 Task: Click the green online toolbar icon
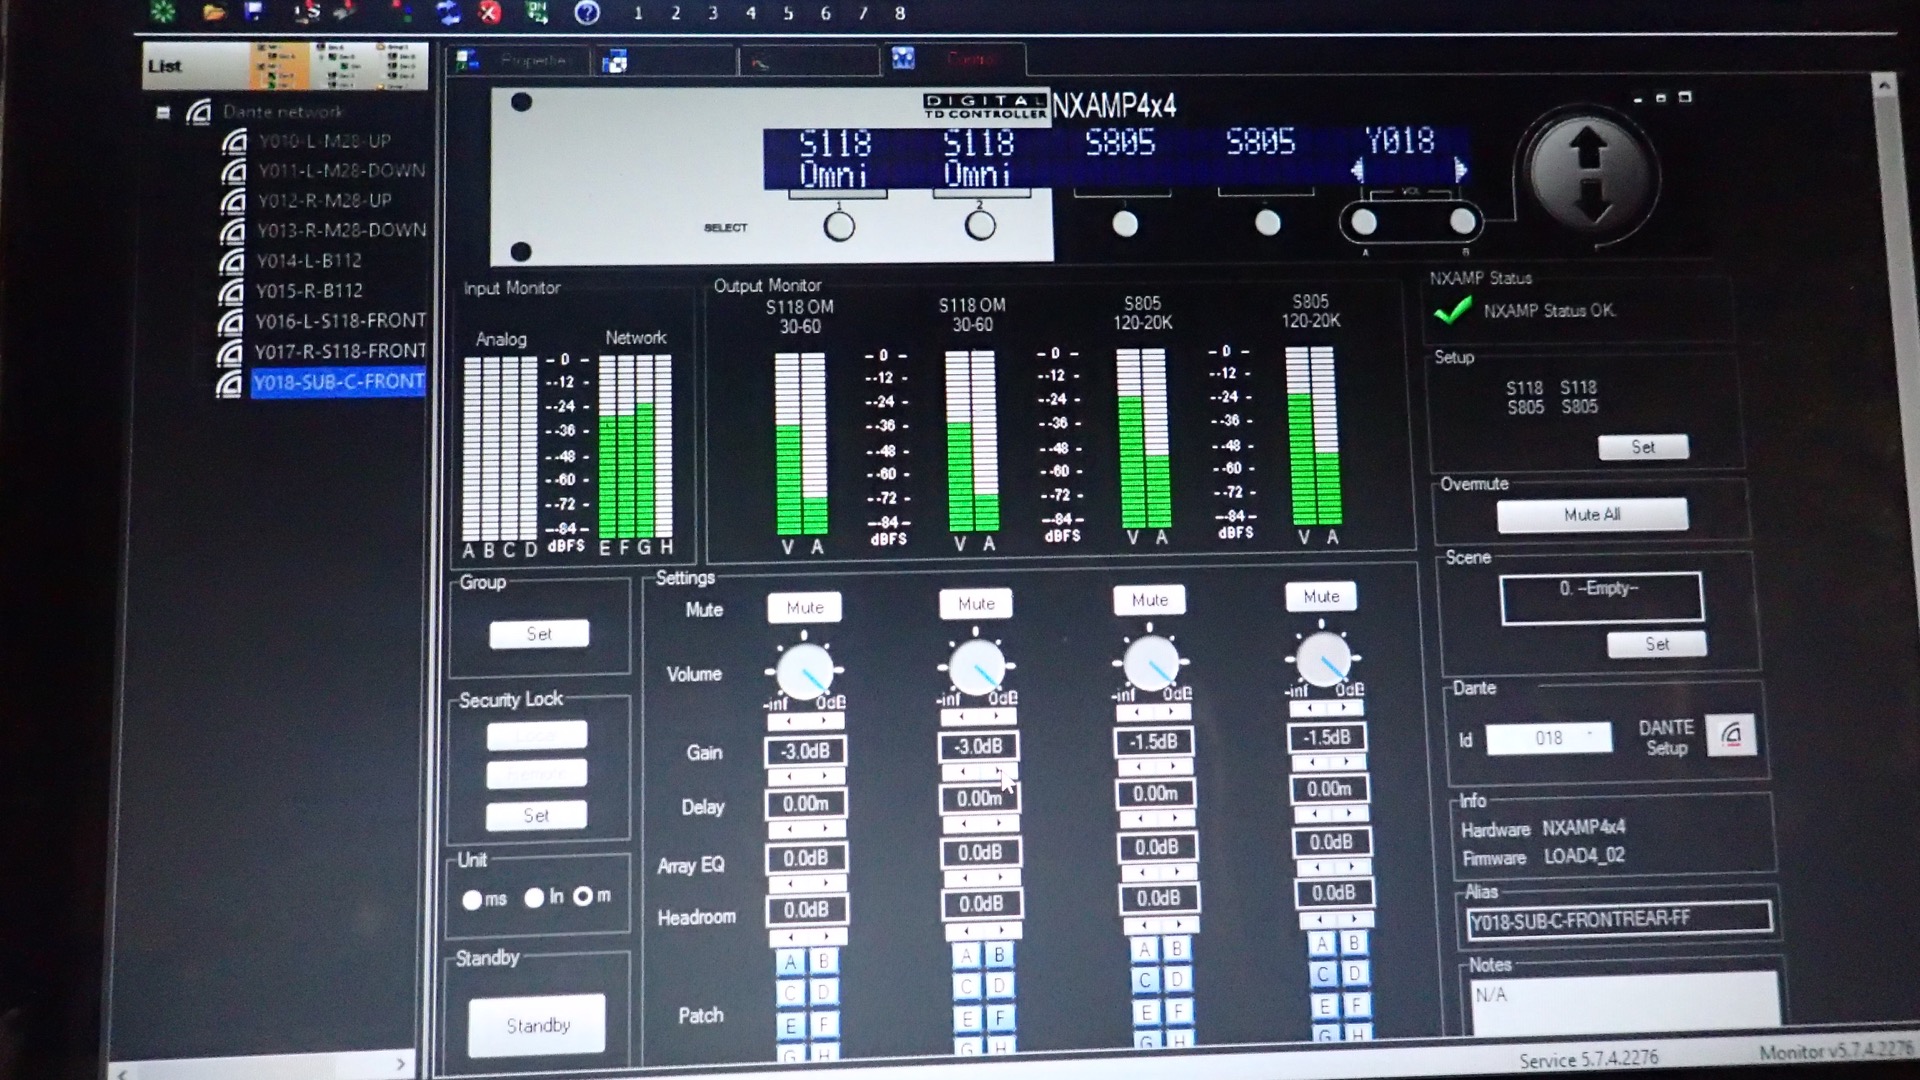537,12
